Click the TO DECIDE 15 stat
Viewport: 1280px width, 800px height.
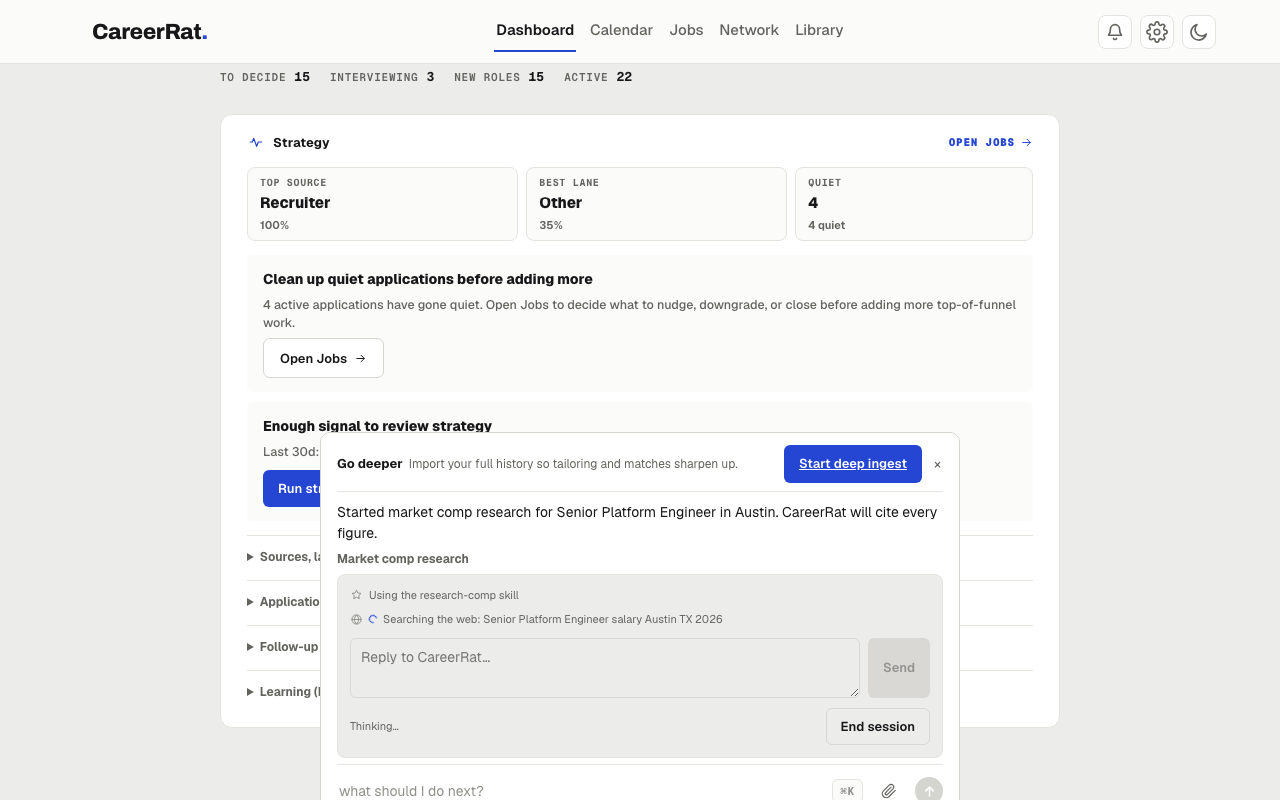point(265,77)
